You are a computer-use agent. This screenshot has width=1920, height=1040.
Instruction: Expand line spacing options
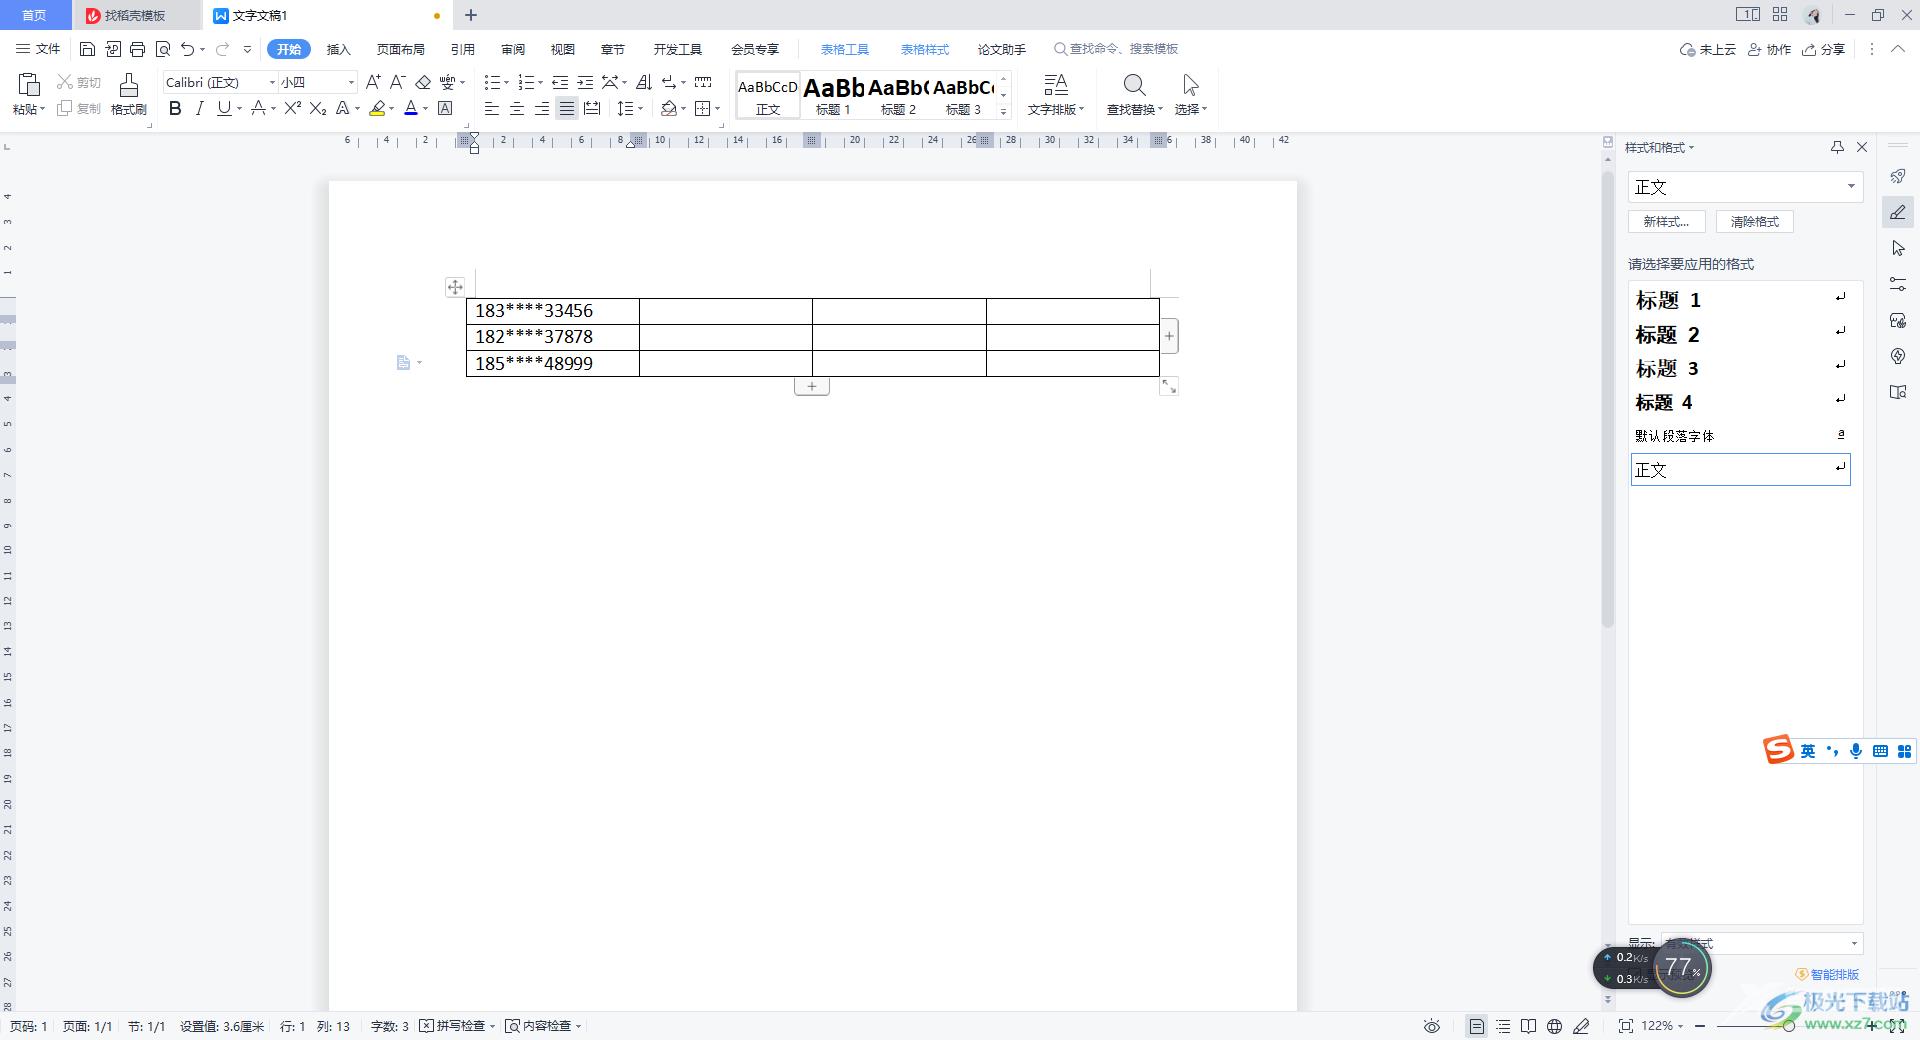[640, 109]
